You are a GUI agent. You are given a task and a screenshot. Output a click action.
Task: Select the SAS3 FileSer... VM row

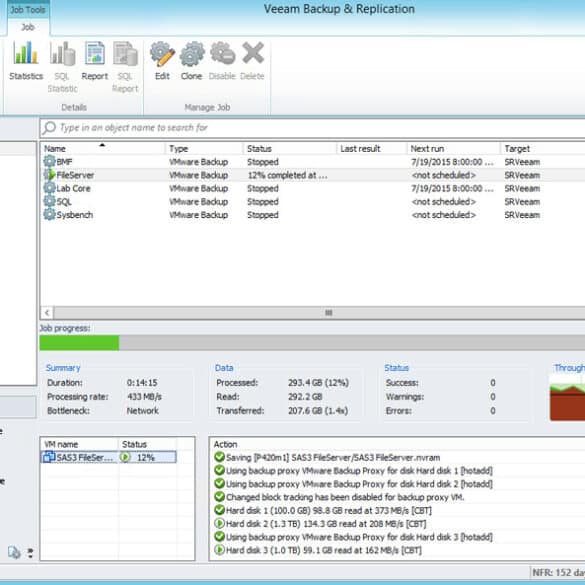108,457
